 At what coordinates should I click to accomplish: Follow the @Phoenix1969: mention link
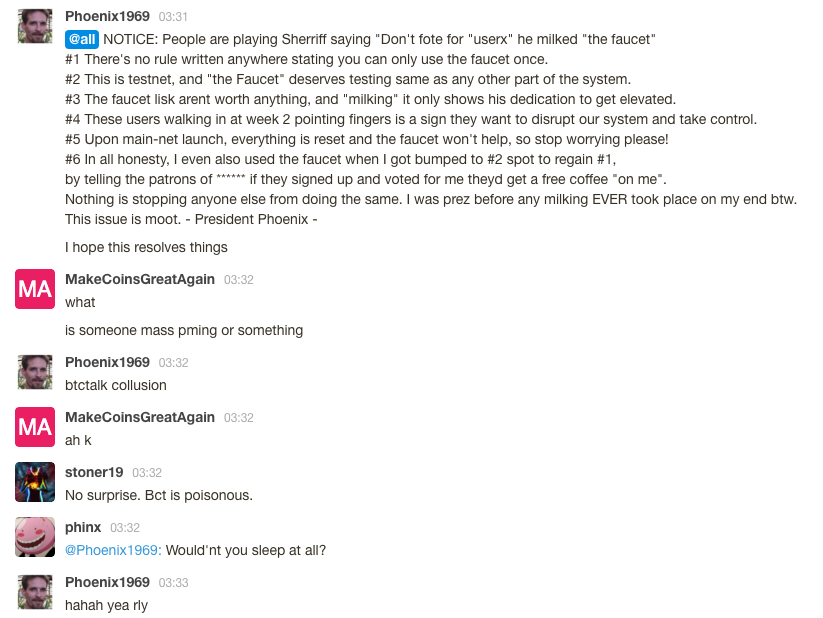click(113, 550)
